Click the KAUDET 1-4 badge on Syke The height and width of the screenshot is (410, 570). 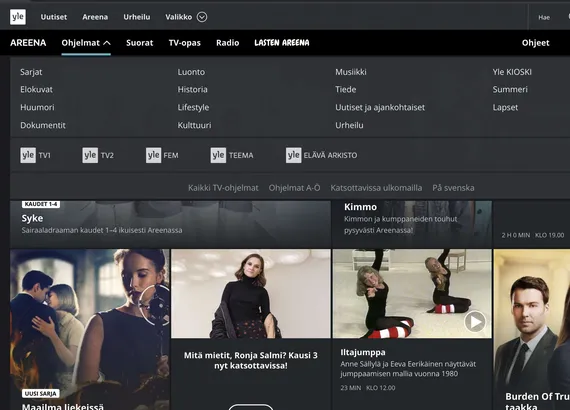point(41,204)
